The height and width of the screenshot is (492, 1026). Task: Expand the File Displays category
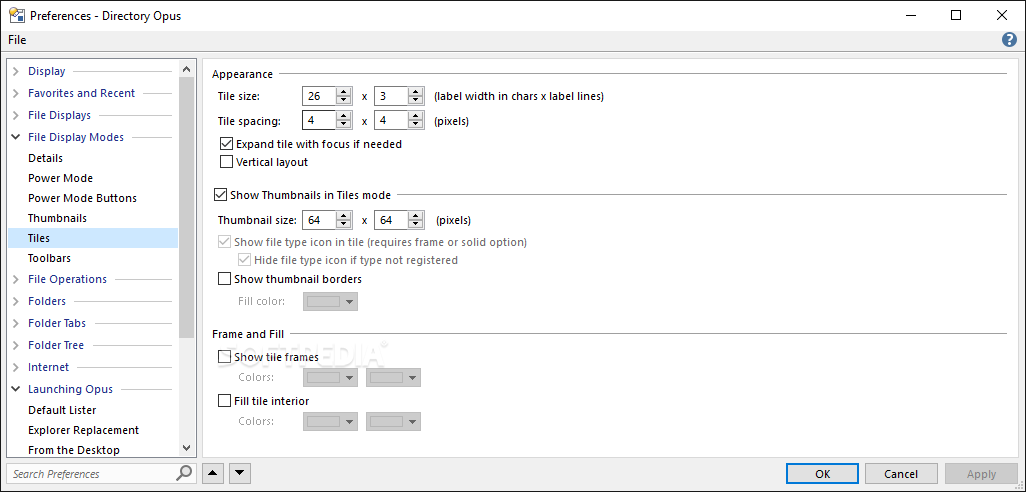16,115
